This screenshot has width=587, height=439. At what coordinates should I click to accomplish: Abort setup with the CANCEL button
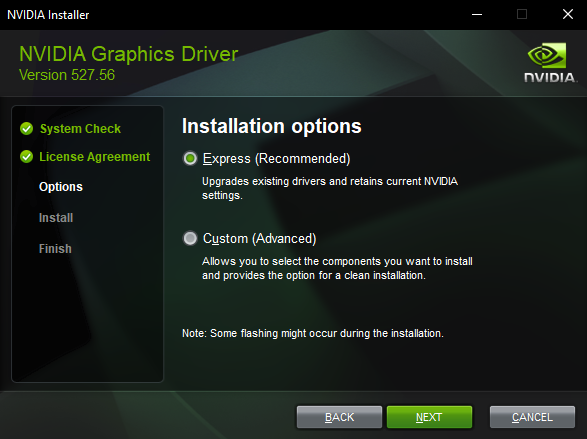coord(532,417)
